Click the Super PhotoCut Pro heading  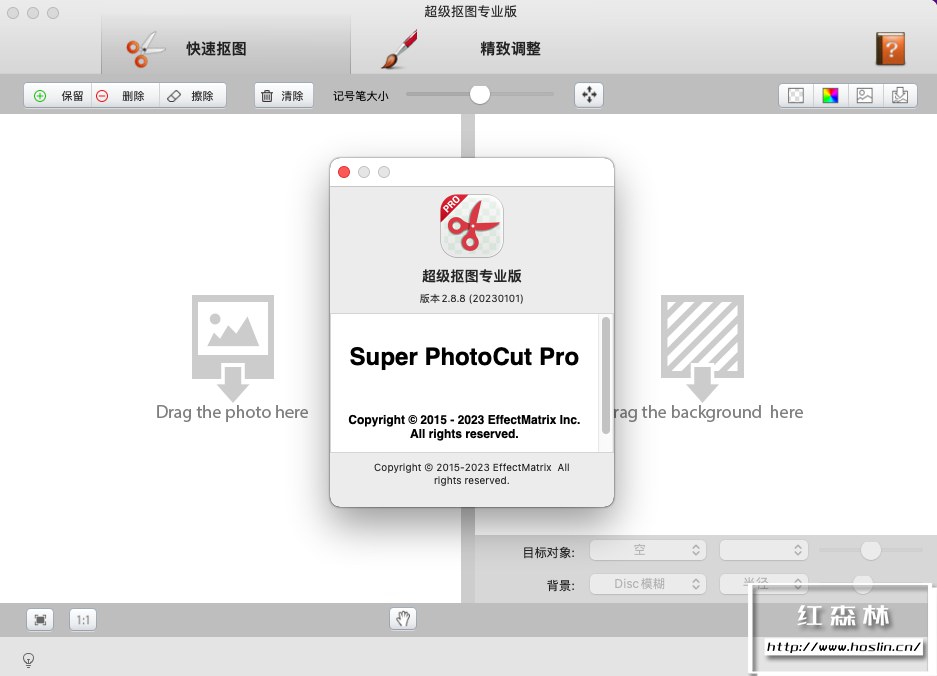pos(464,357)
